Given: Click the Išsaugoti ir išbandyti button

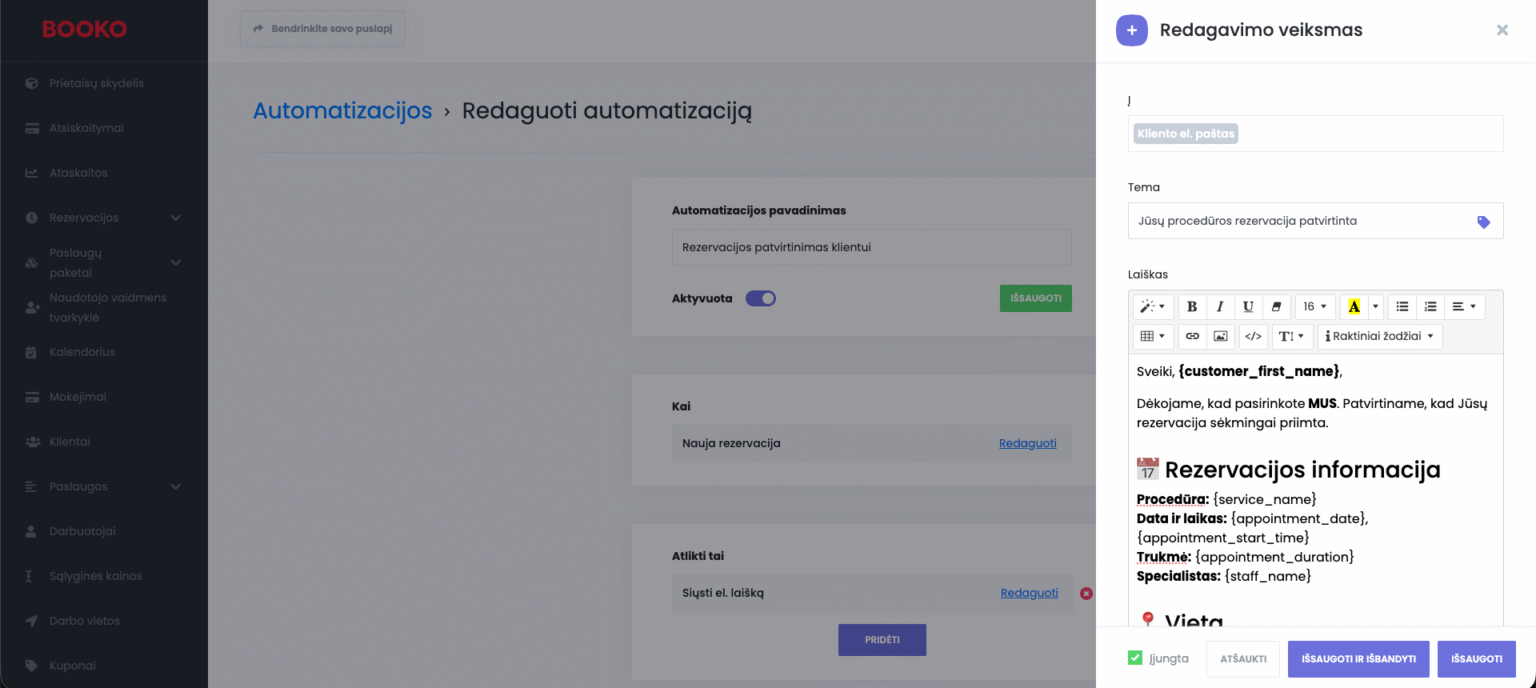Looking at the screenshot, I should 1358,659.
